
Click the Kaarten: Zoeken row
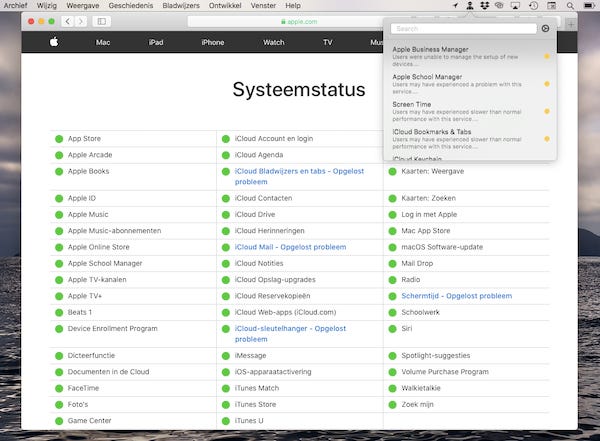tap(466, 198)
